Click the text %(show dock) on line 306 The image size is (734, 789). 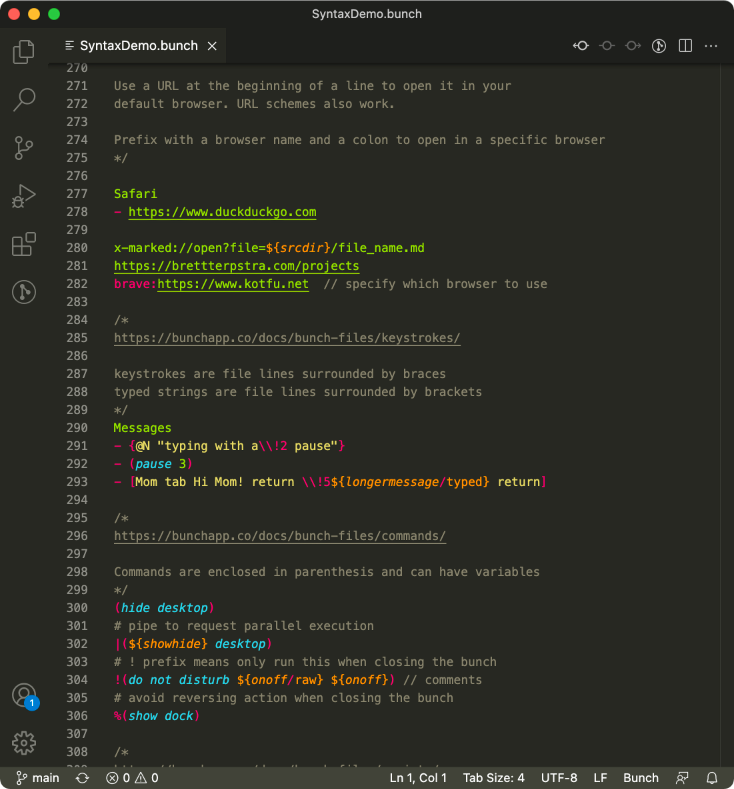[157, 716]
